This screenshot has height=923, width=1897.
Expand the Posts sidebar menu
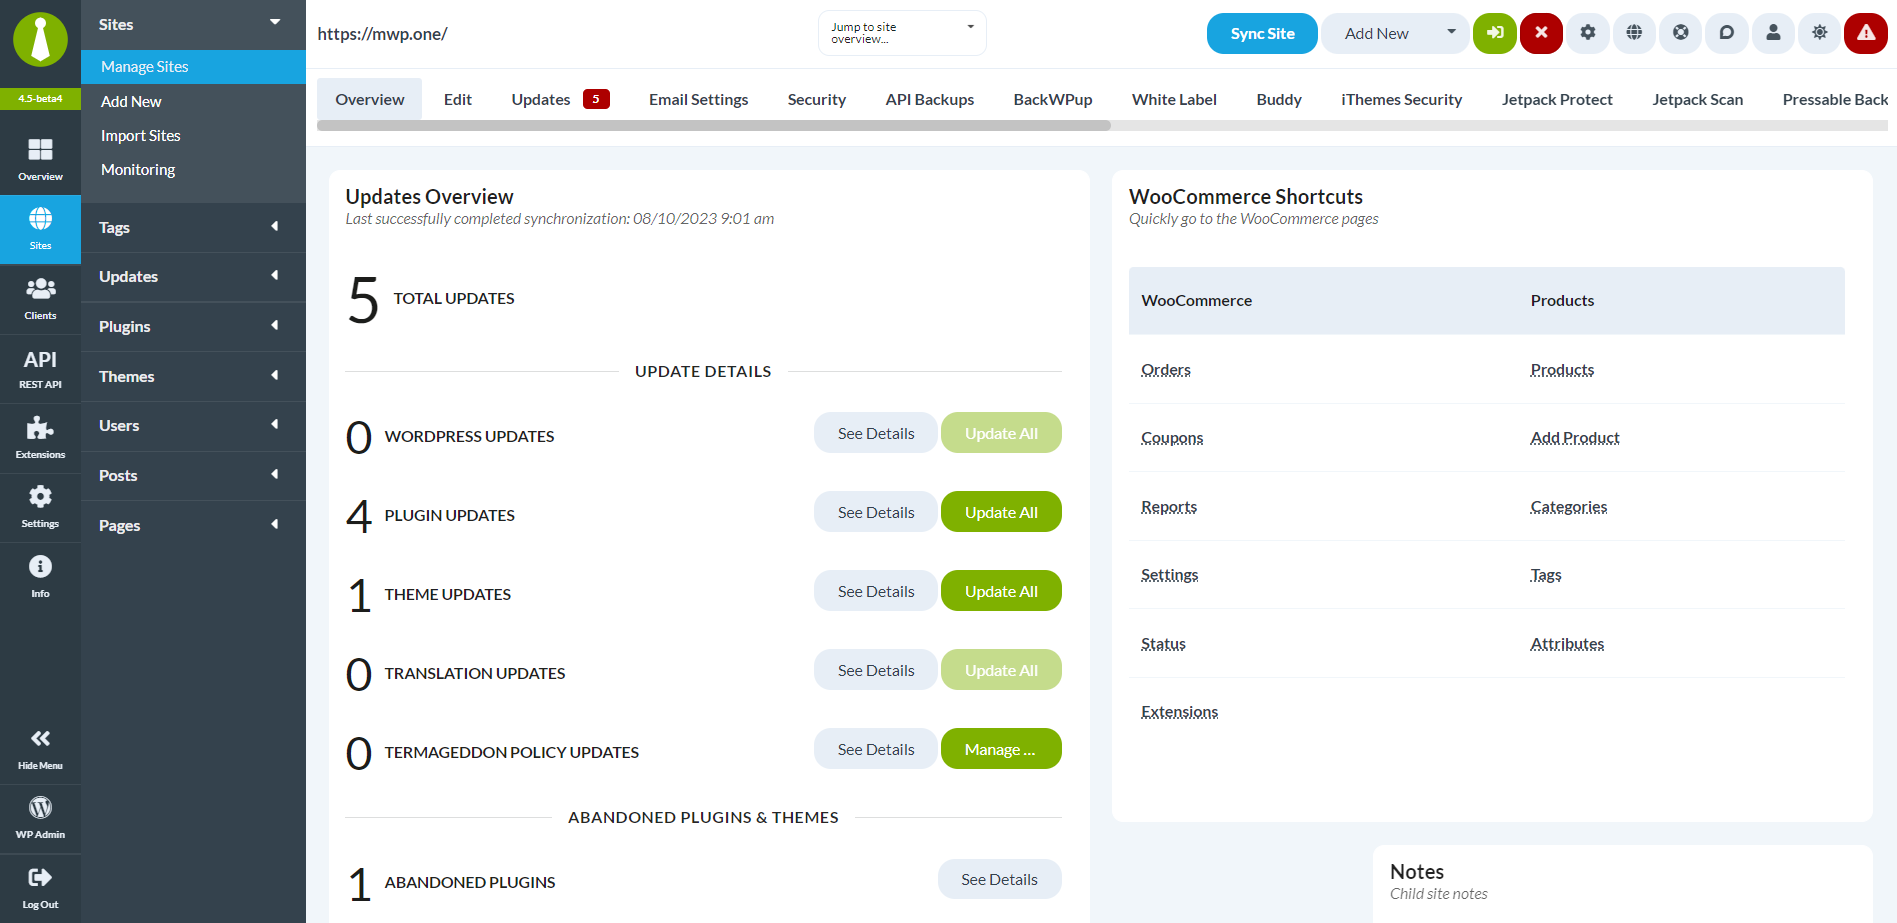193,475
